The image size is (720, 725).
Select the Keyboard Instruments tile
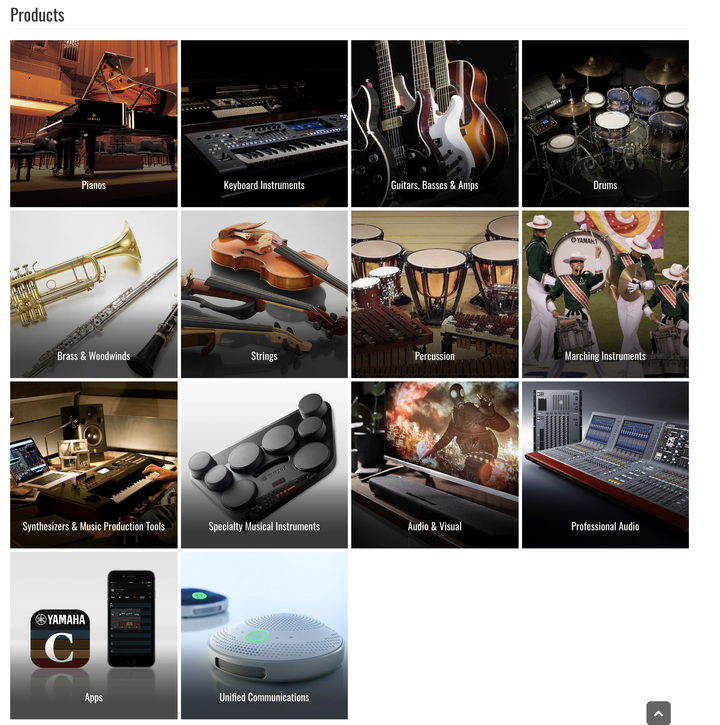tap(264, 123)
